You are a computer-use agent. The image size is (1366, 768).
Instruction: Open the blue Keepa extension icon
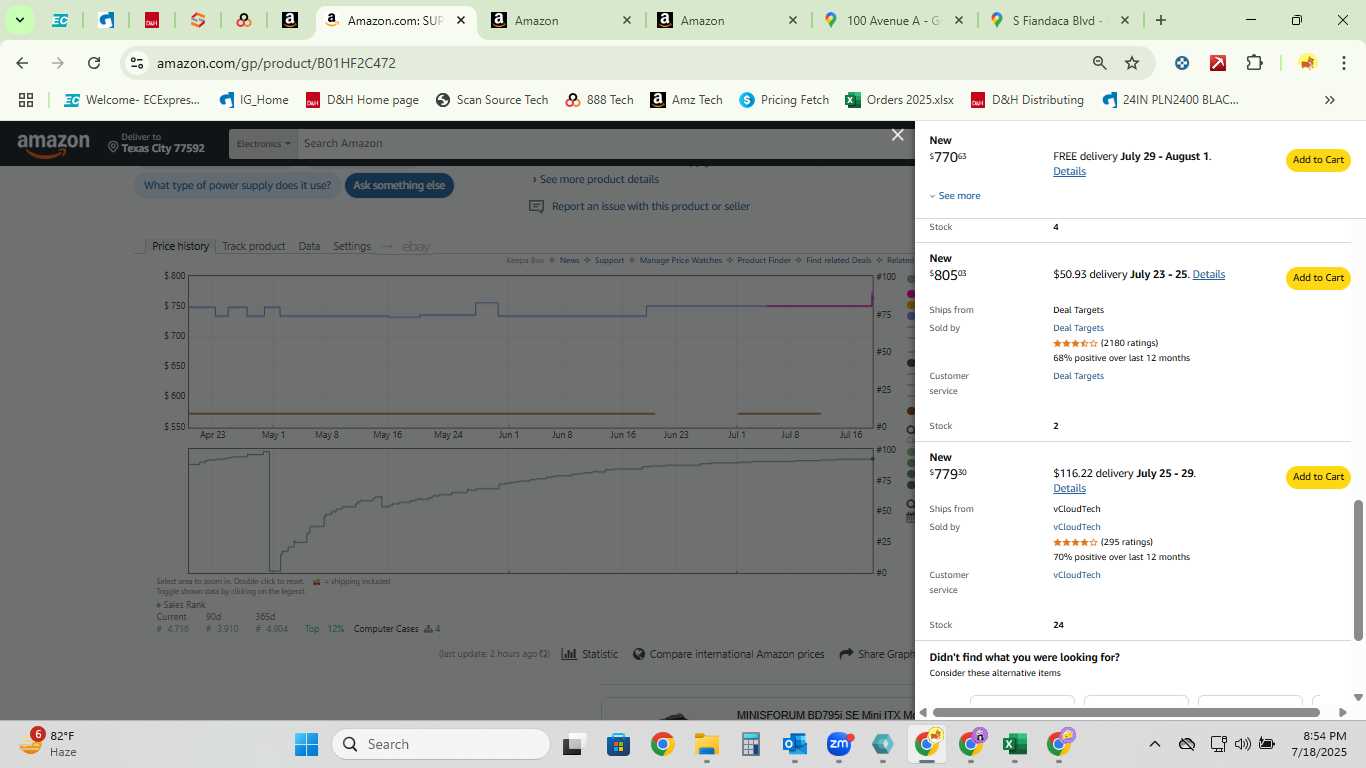pyautogui.click(x=1182, y=63)
